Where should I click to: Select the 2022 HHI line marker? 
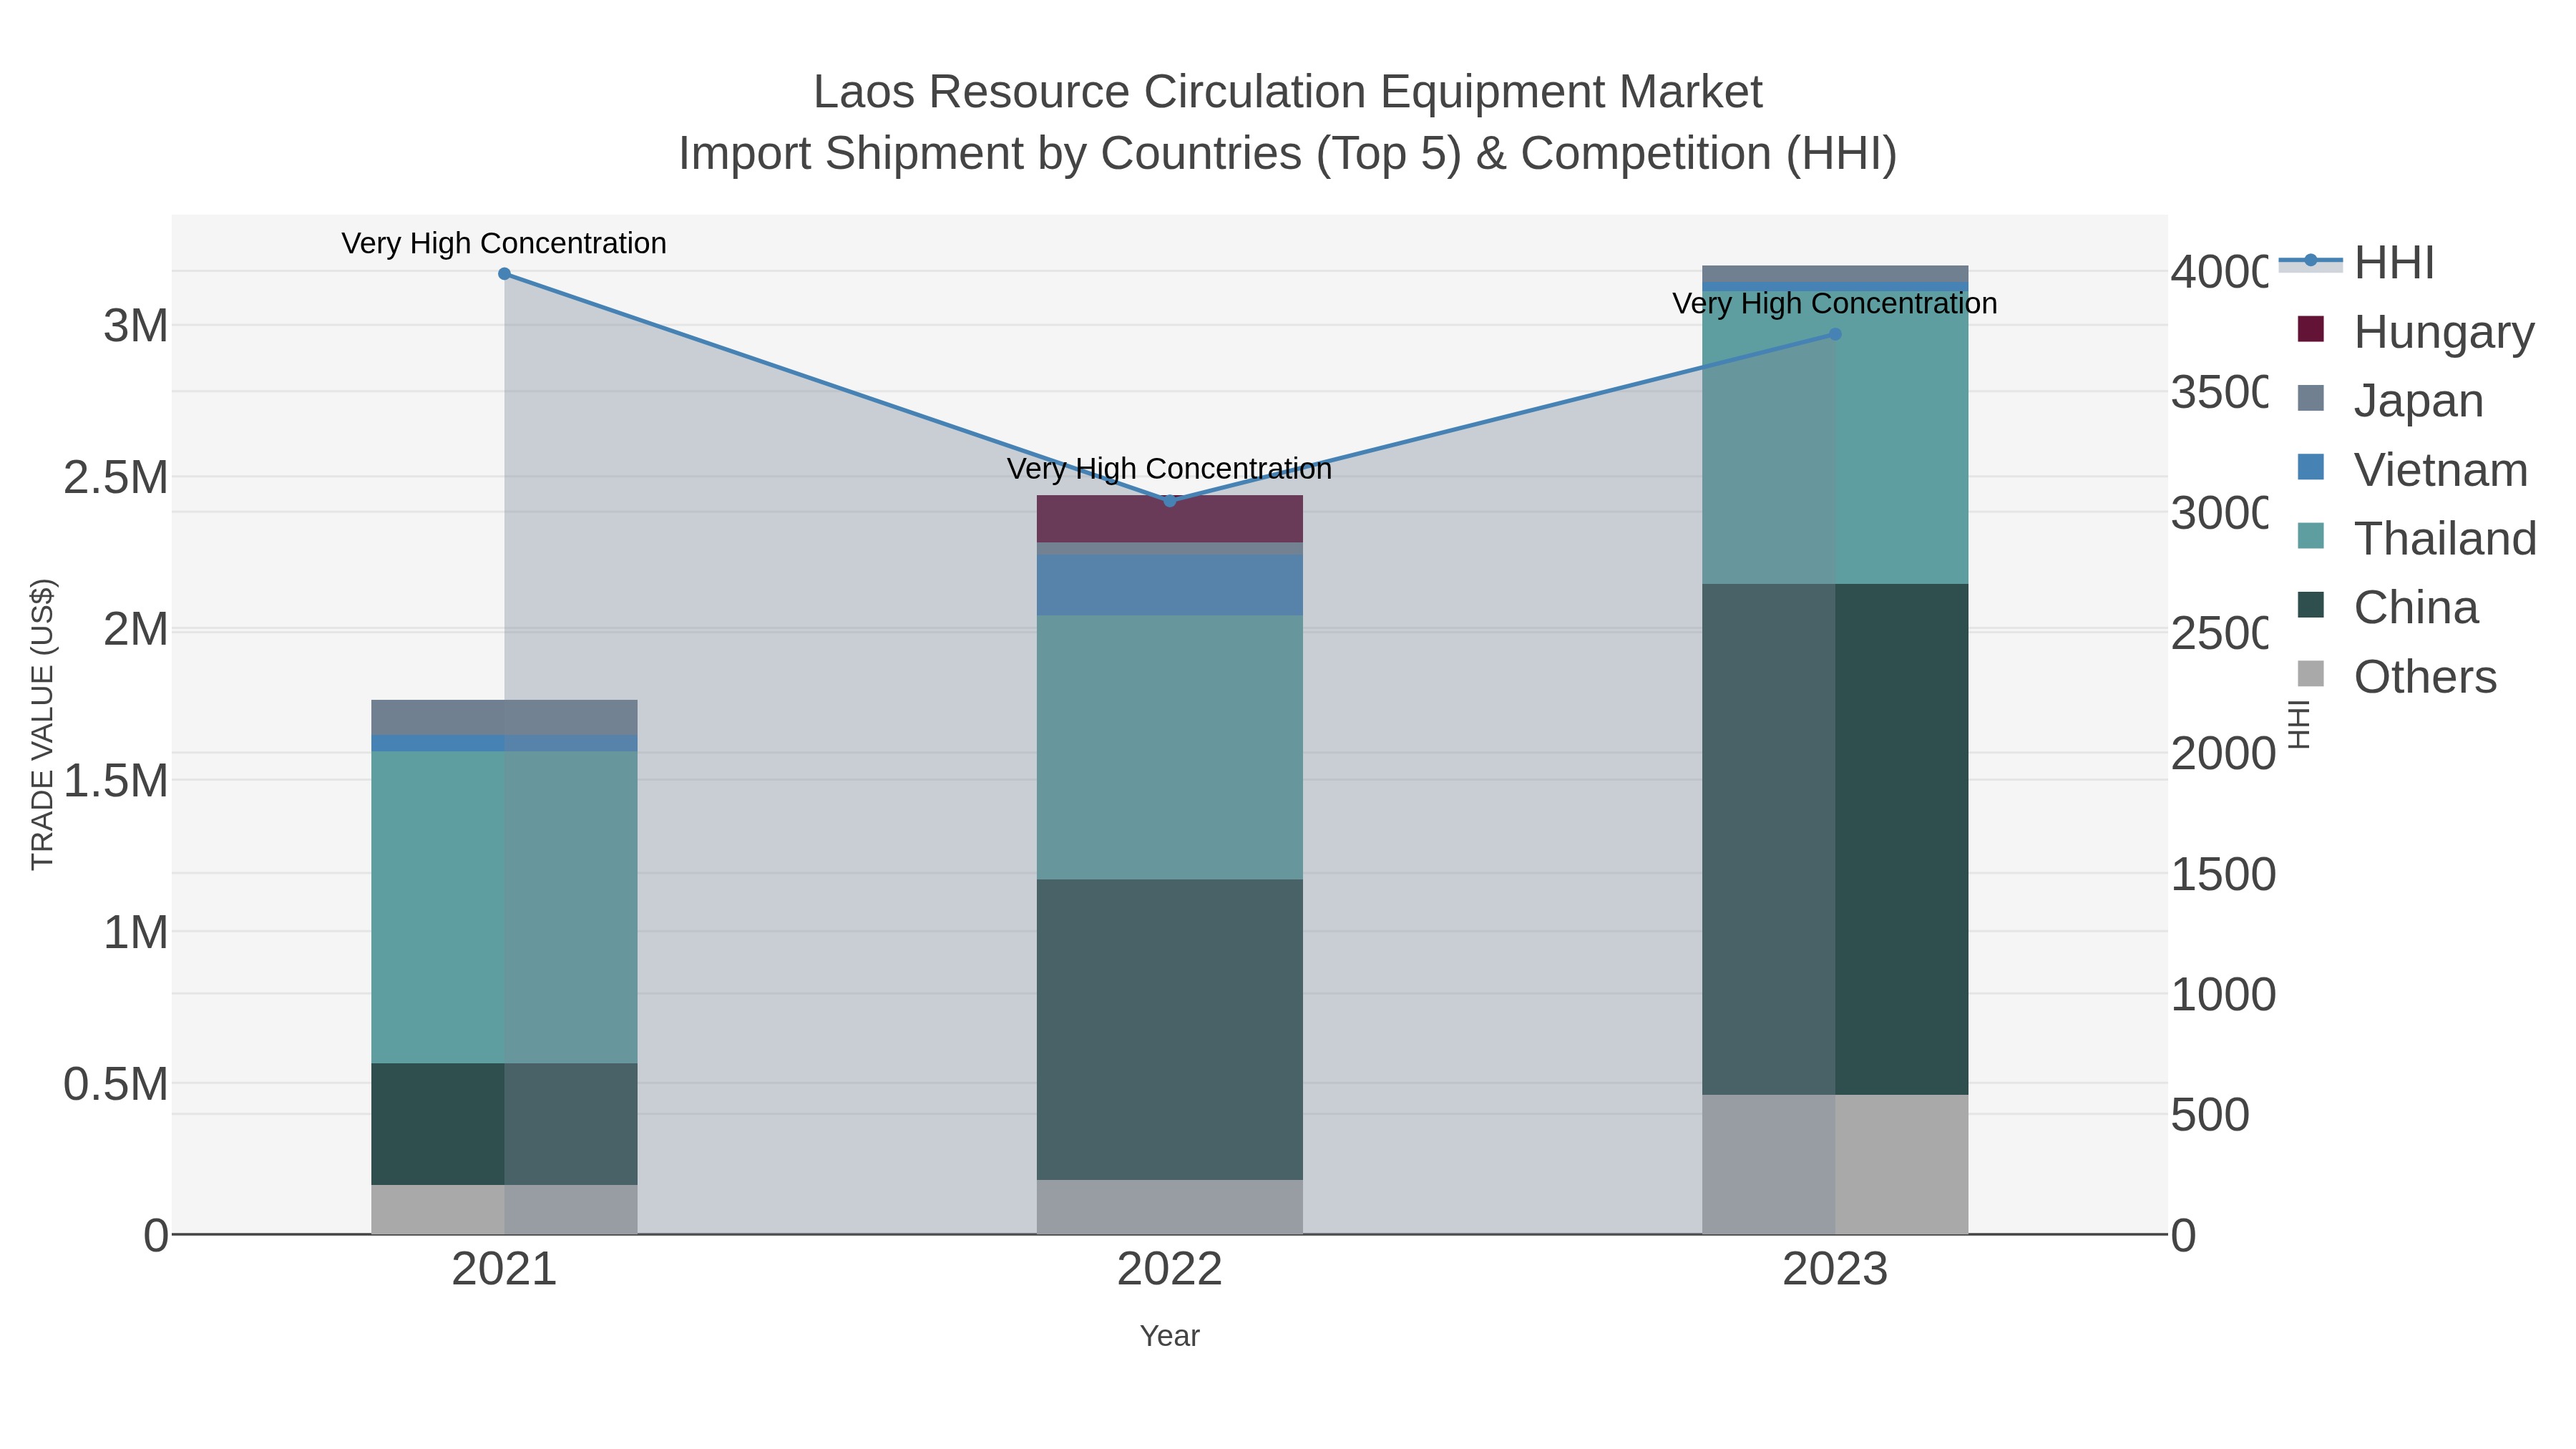pyautogui.click(x=1170, y=501)
